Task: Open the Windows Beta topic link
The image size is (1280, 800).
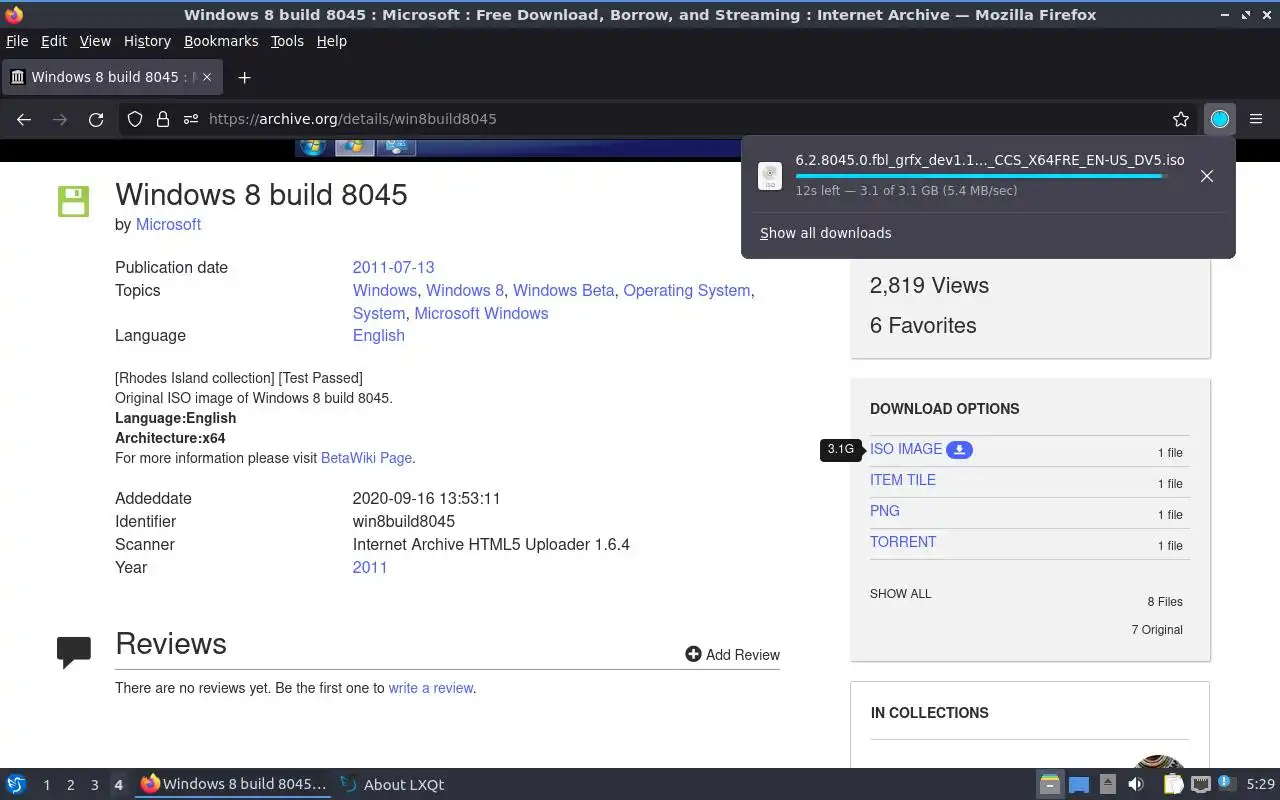Action: tap(563, 290)
